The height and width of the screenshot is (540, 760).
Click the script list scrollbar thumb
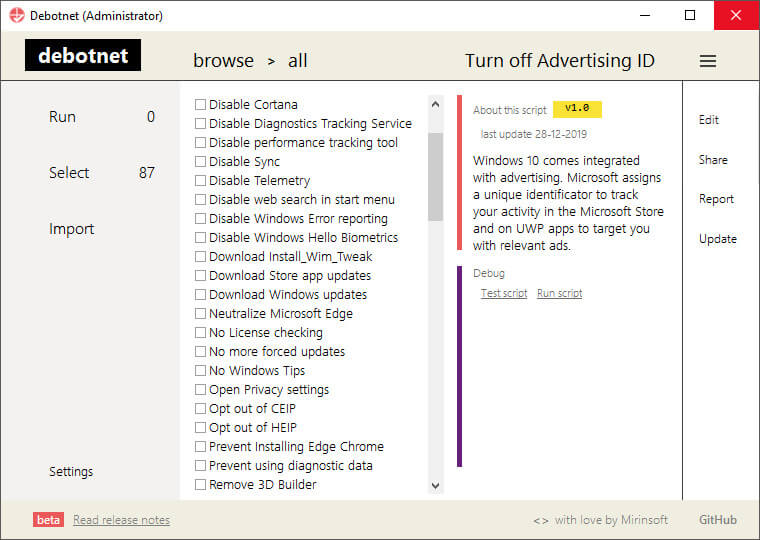click(435, 176)
